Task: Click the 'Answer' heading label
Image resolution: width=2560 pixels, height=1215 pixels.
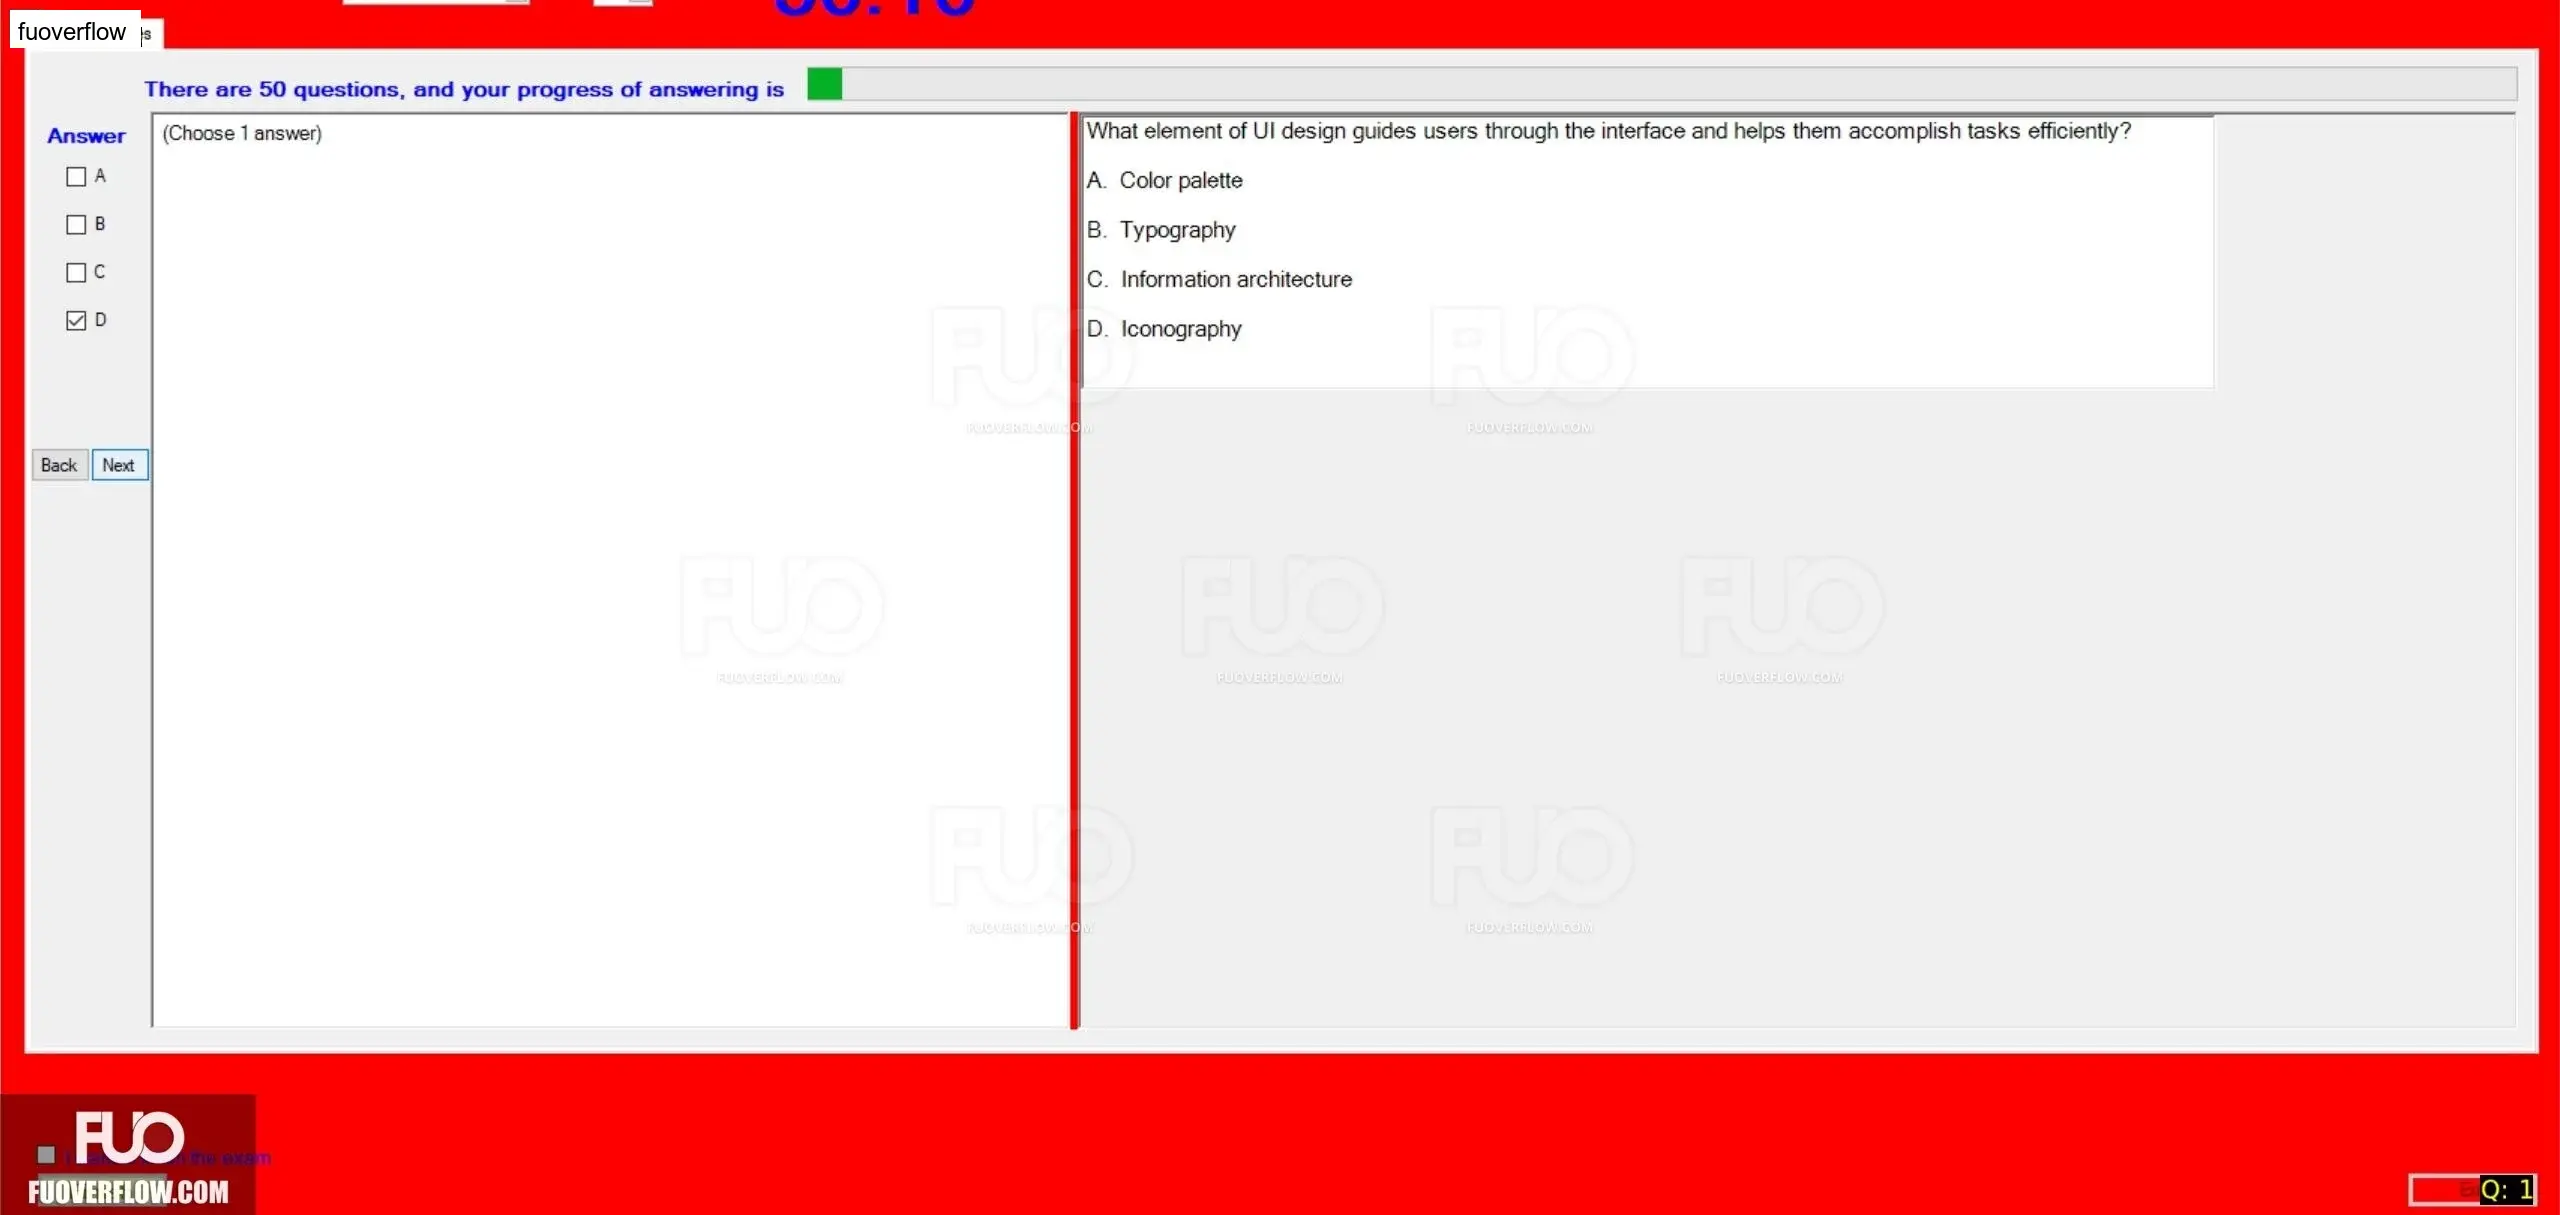Action: pyautogui.click(x=86, y=136)
